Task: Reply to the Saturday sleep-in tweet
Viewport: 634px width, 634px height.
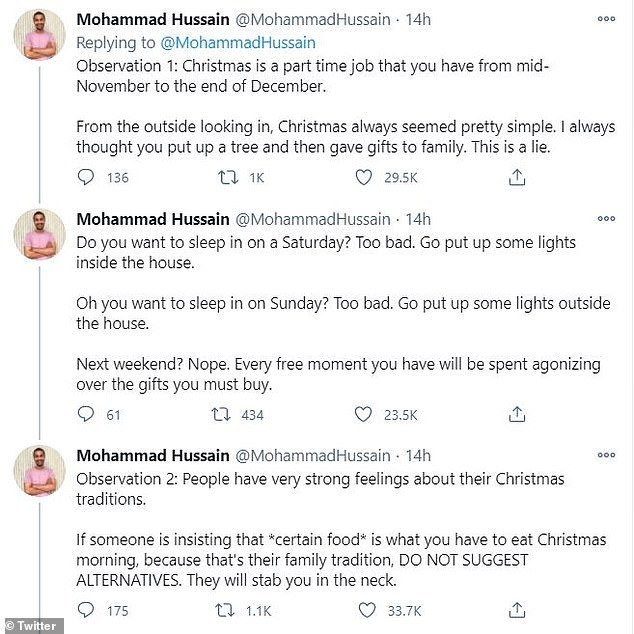Action: pos(87,414)
